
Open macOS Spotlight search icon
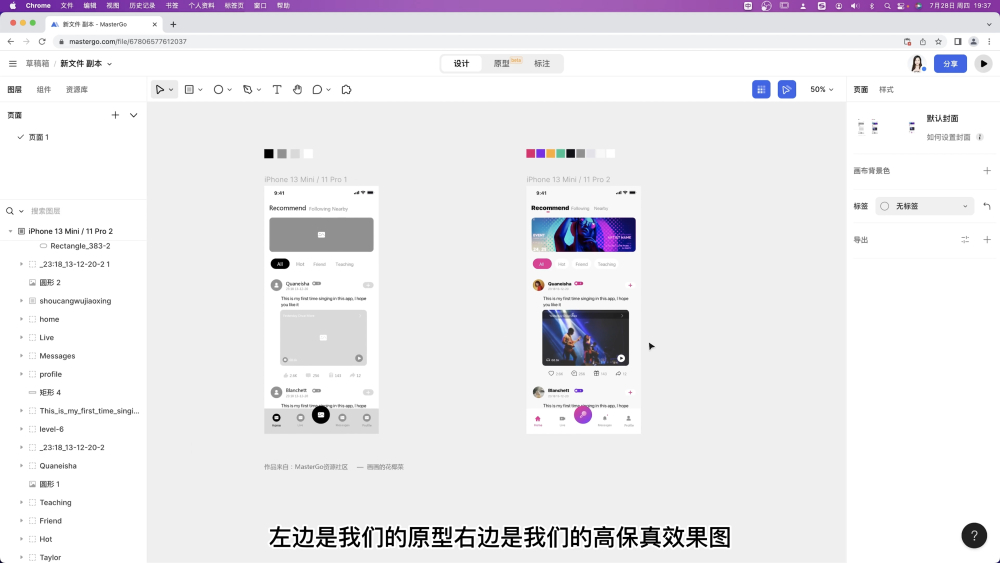tap(887, 6)
